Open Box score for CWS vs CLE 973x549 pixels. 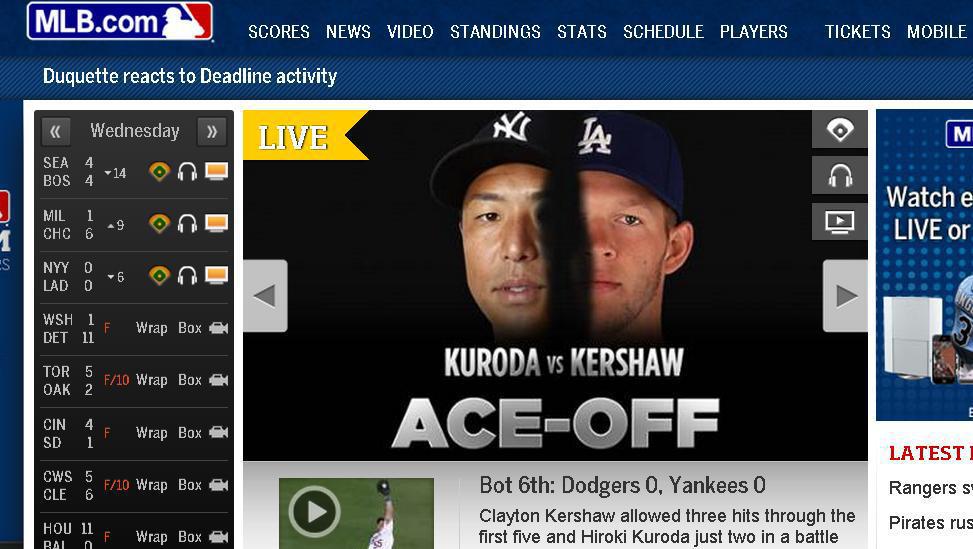[190, 484]
